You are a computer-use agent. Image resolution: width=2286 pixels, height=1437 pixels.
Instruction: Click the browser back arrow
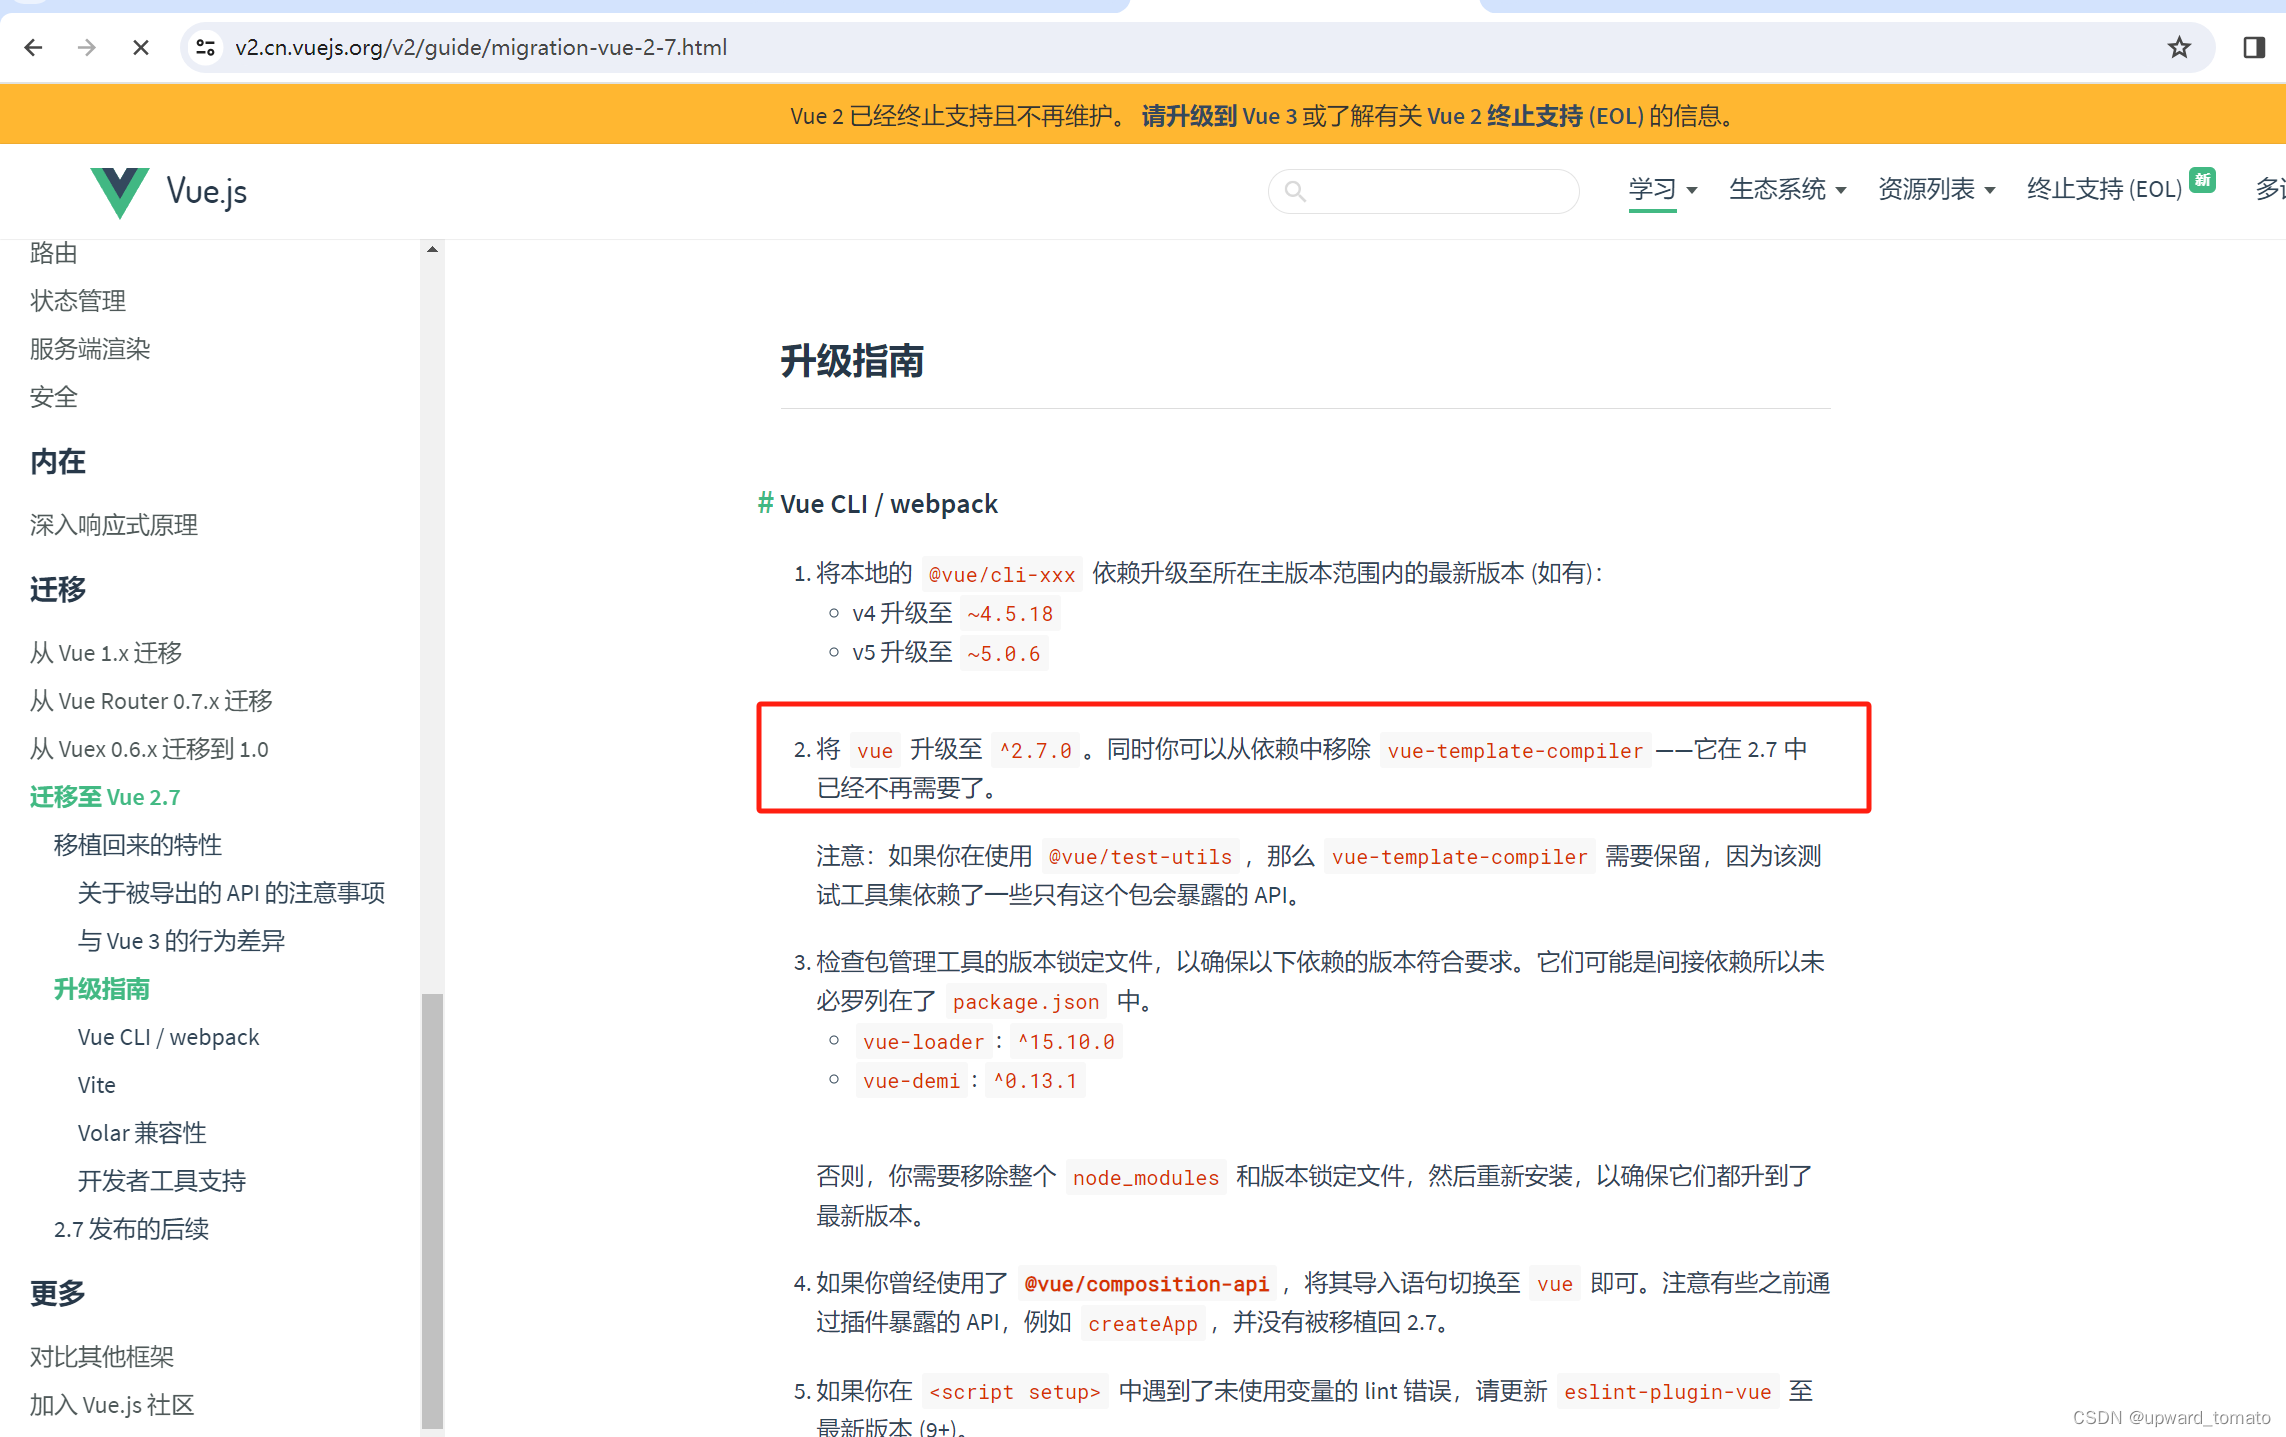[x=33, y=47]
